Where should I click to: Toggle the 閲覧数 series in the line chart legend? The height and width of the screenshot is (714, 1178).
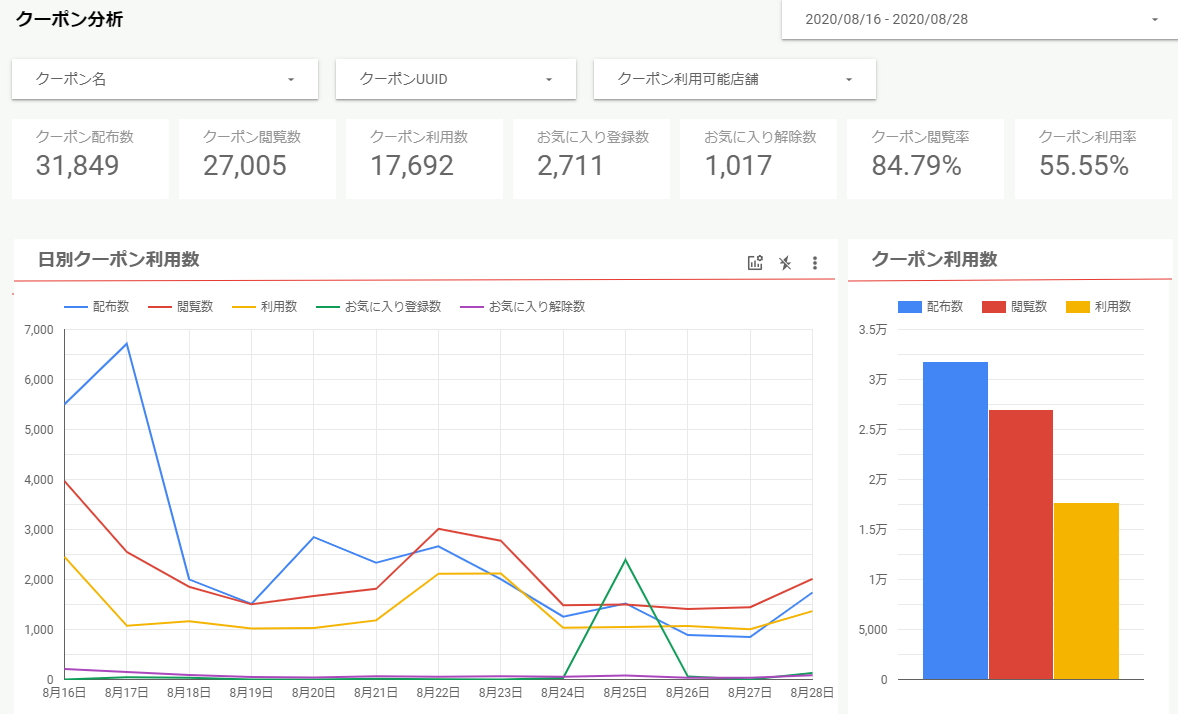pos(181,307)
